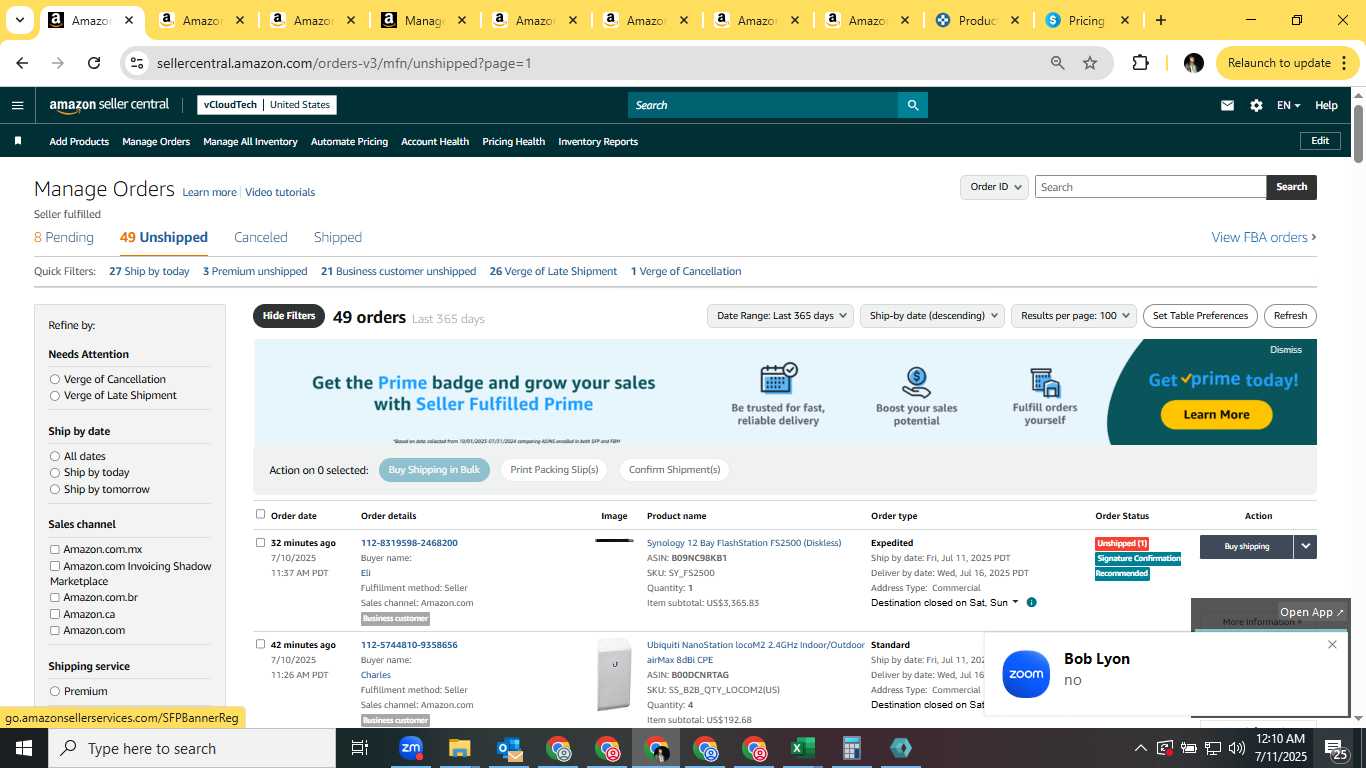Screen dimensions: 1366x768
Task: Open order link 112-5744810-9358656
Action: tap(409, 645)
